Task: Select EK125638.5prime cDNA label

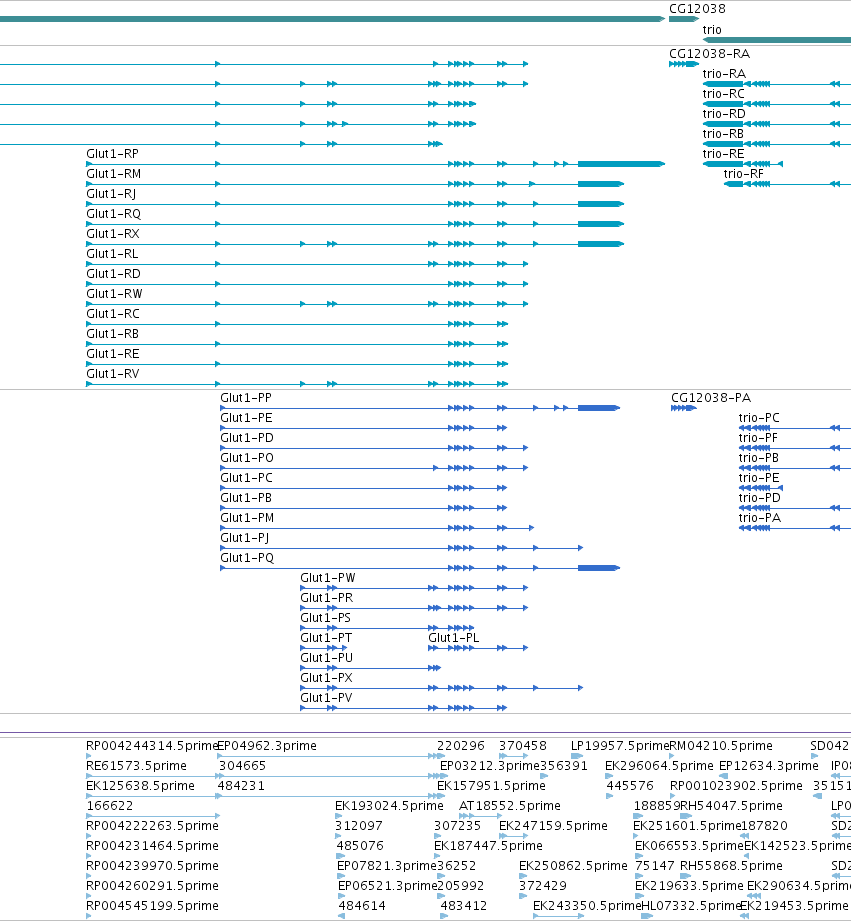Action: [140, 785]
